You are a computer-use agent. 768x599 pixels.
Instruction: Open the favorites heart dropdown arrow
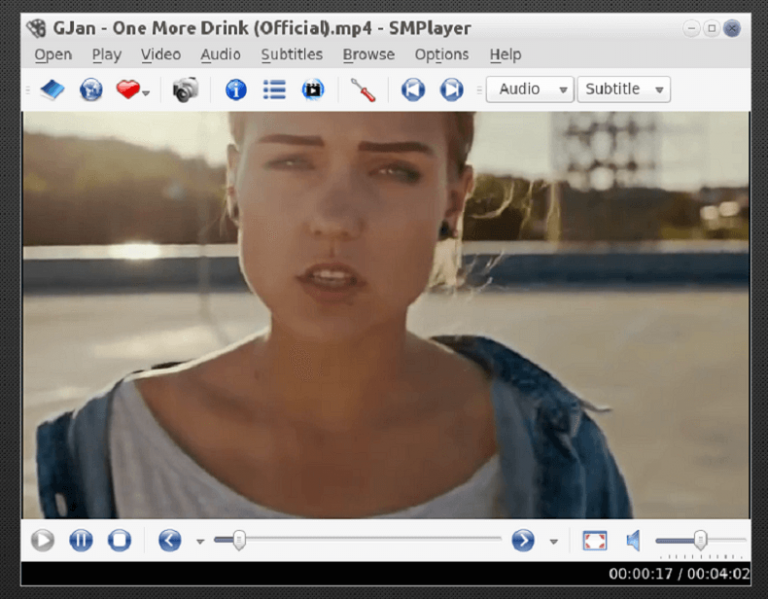click(x=147, y=93)
